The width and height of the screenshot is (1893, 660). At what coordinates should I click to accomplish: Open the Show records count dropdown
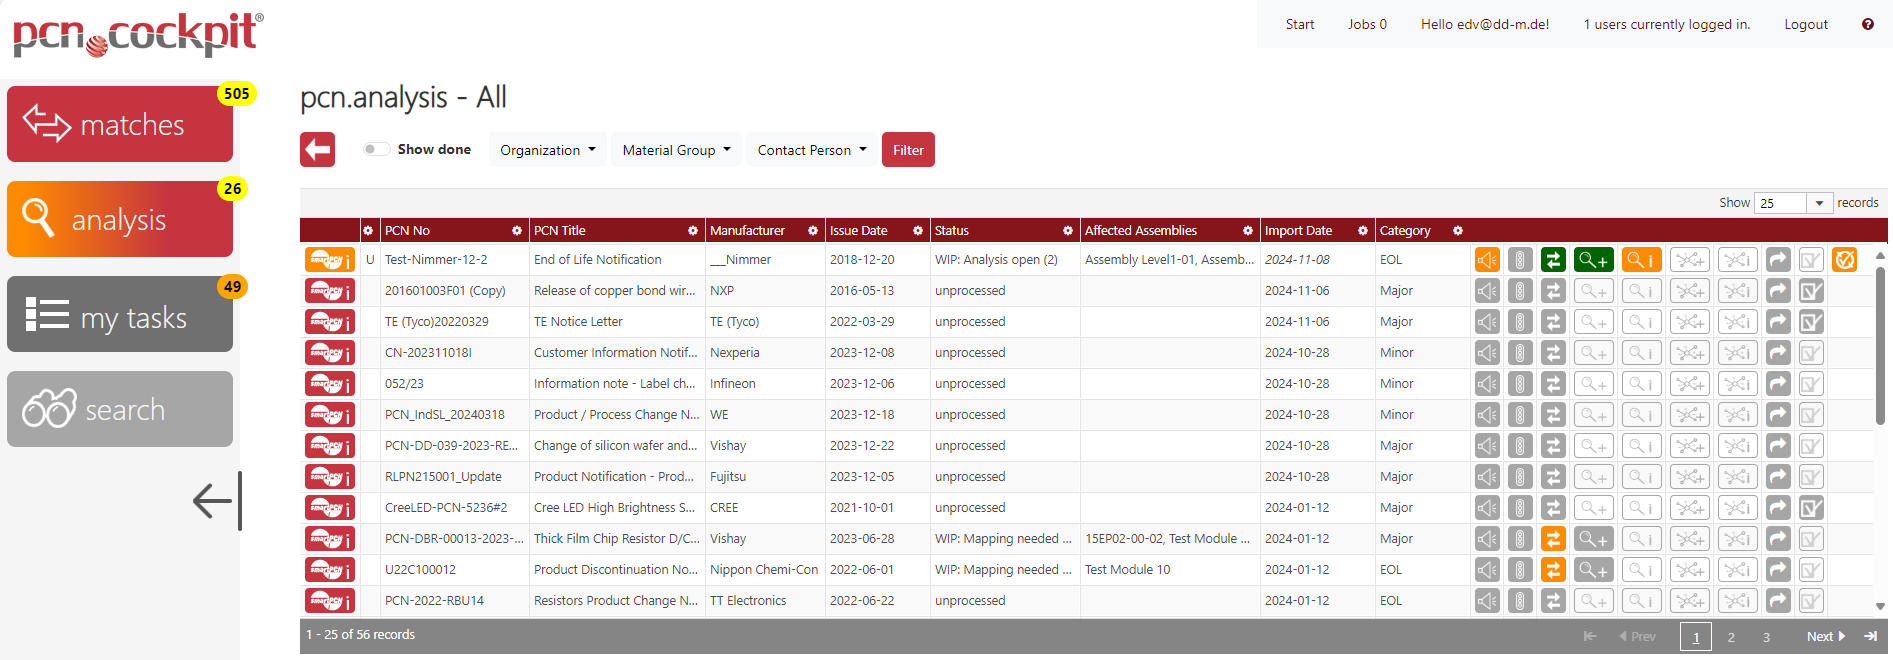click(x=1794, y=203)
